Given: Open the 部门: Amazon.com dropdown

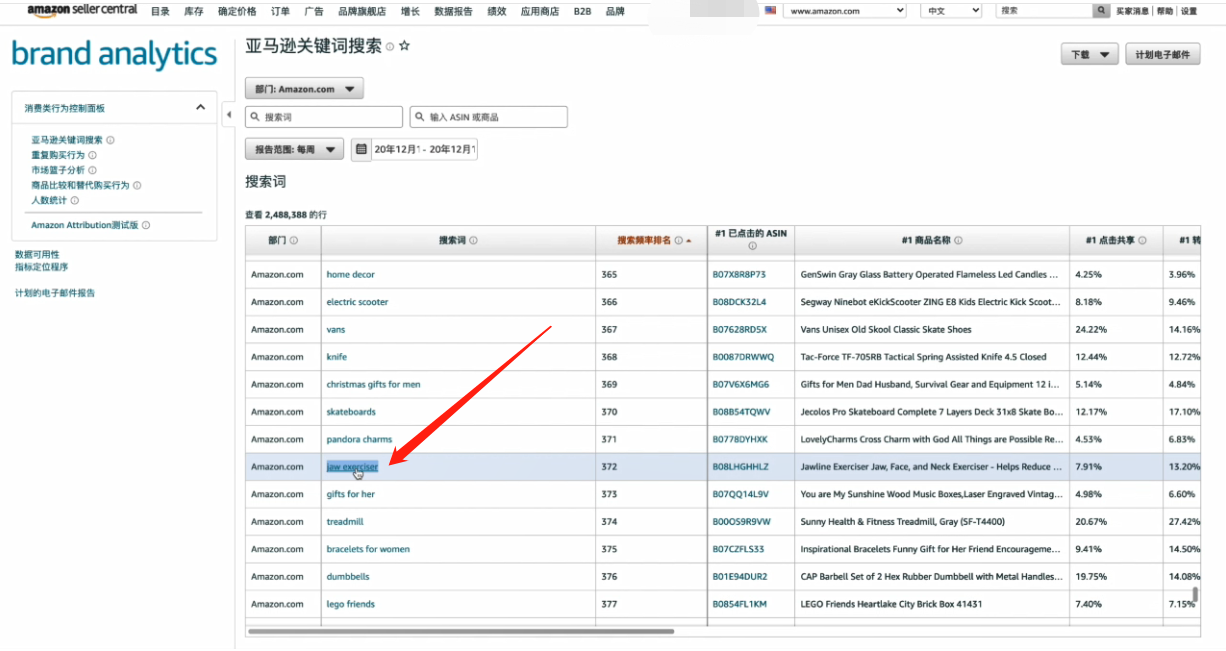Looking at the screenshot, I should point(304,89).
